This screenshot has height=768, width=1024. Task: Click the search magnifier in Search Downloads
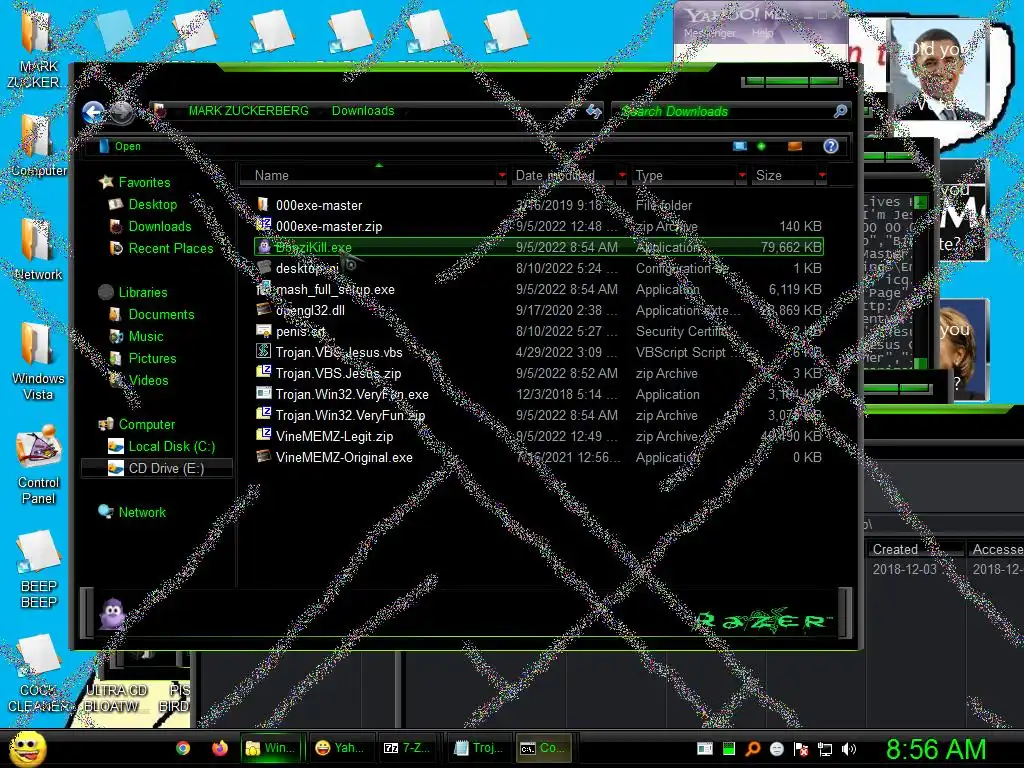[x=840, y=111]
